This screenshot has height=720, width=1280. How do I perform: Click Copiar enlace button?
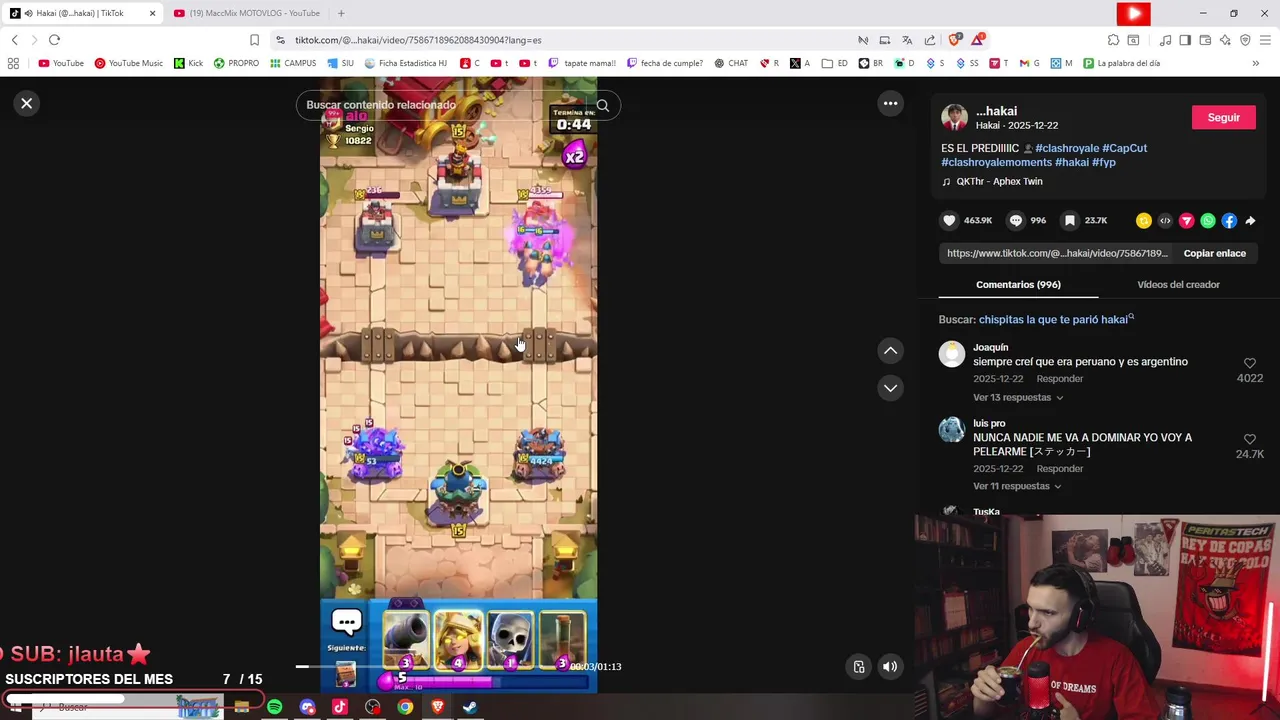point(1214,253)
